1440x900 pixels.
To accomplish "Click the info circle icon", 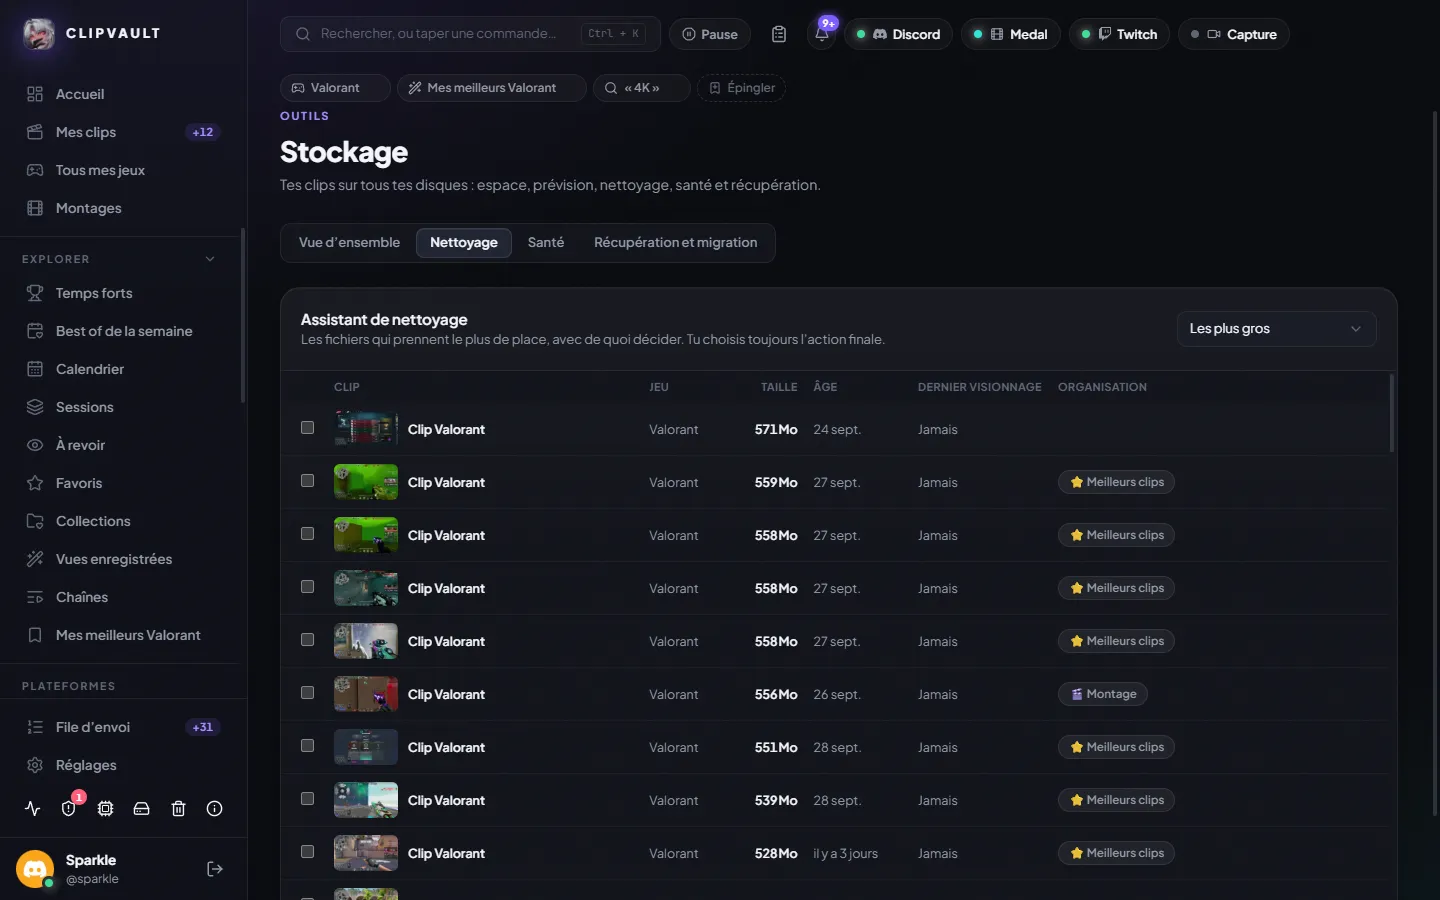I will [214, 809].
